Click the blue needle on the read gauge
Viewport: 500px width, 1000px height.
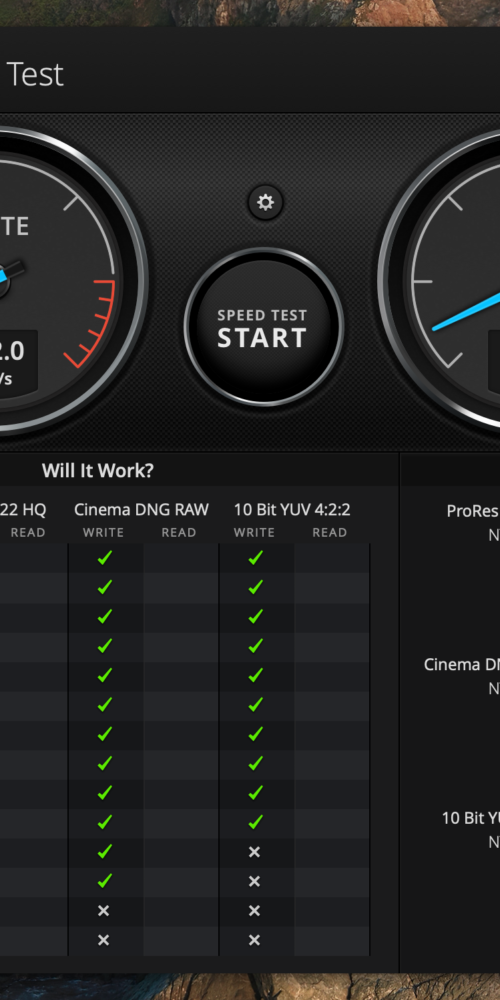pyautogui.click(x=466, y=312)
